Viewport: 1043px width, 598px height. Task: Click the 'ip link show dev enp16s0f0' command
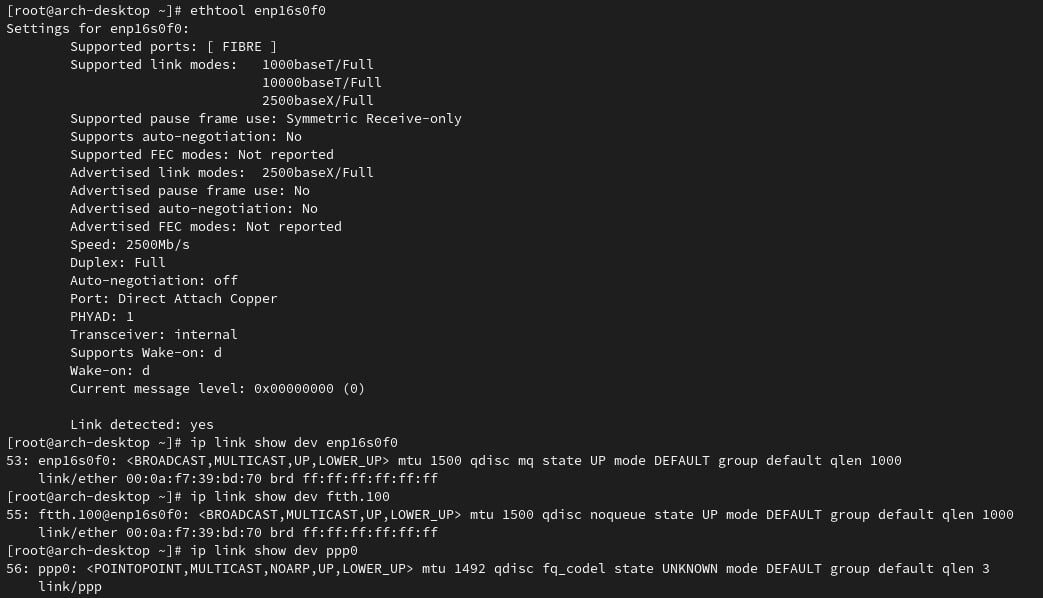coord(293,442)
